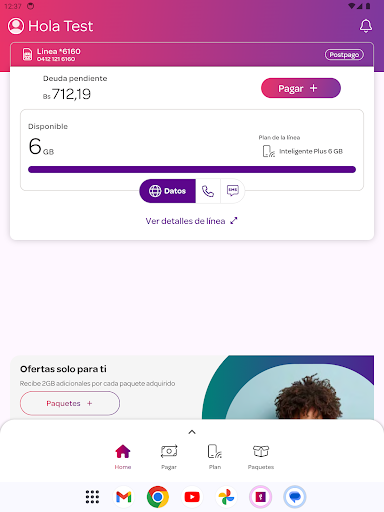Switch to the phone calls usage icon
Viewport: 384px width, 512px height.
208,191
